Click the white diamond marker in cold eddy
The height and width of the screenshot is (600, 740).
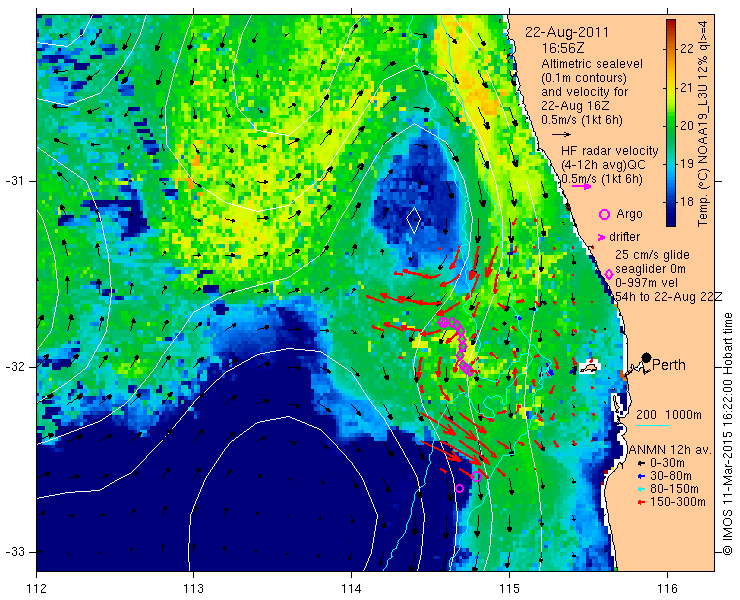point(414,220)
